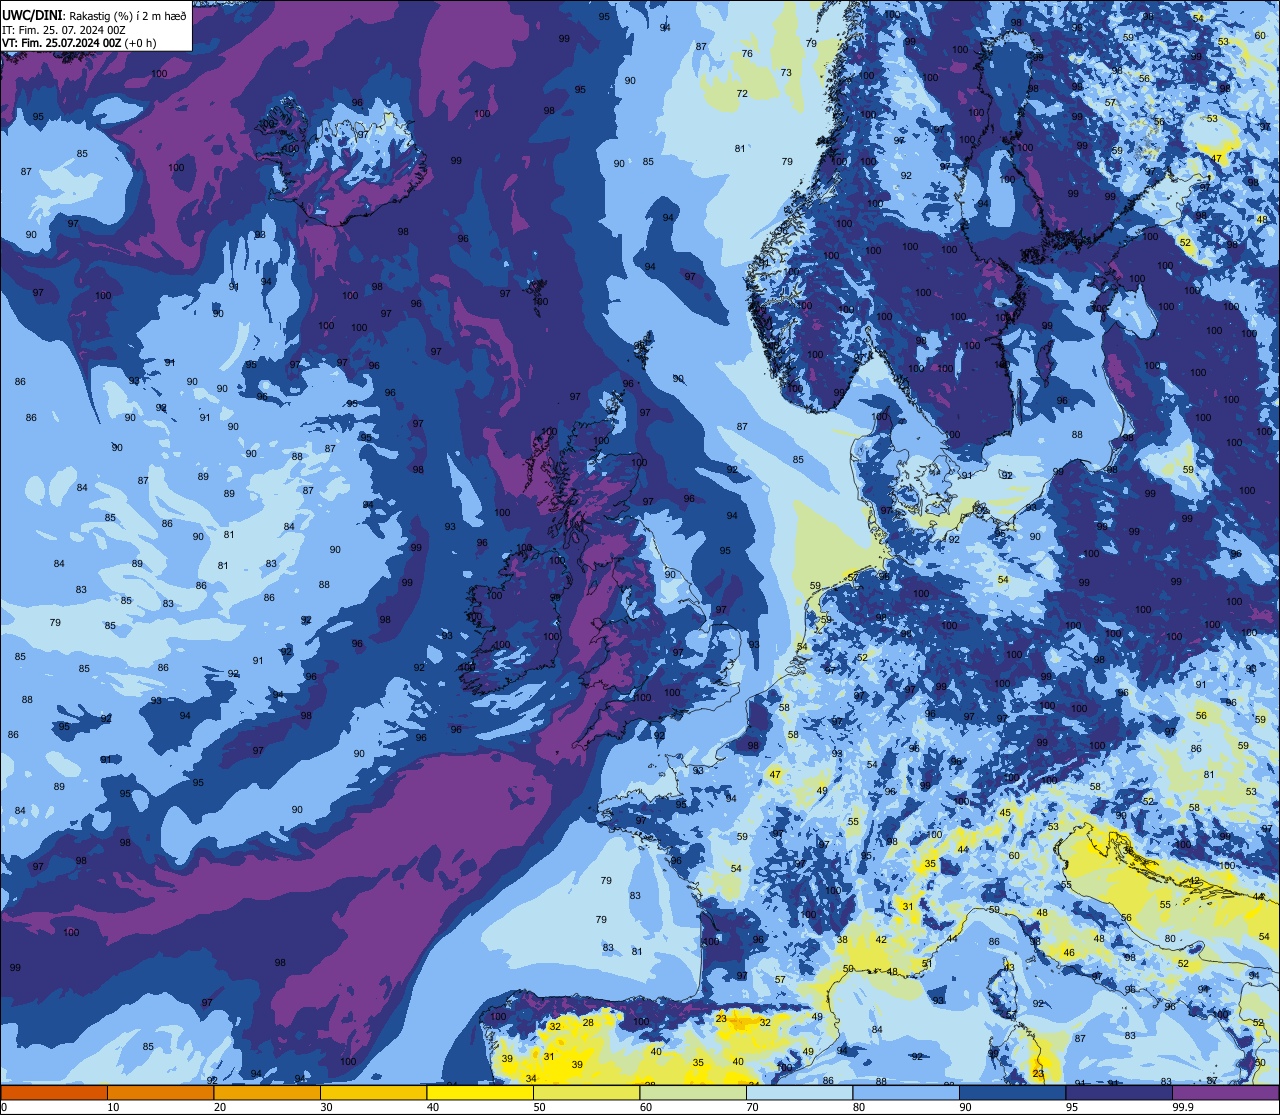Viewport: 1280px width, 1115px height.
Task: Click the legend tick label 50
Action: pos(539,1107)
